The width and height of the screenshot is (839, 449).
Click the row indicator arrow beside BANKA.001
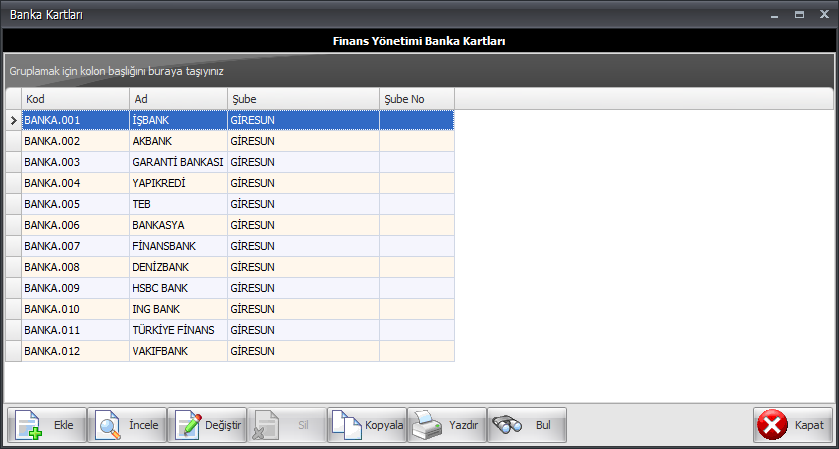pyautogui.click(x=13, y=120)
